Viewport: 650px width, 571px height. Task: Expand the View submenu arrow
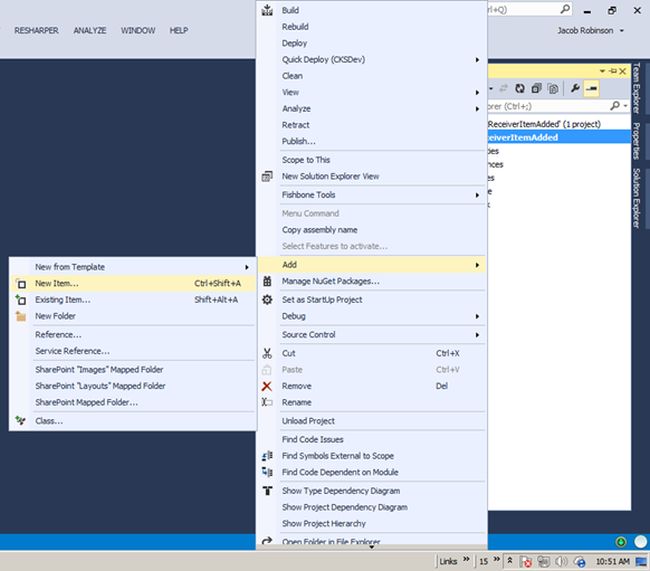tap(477, 92)
